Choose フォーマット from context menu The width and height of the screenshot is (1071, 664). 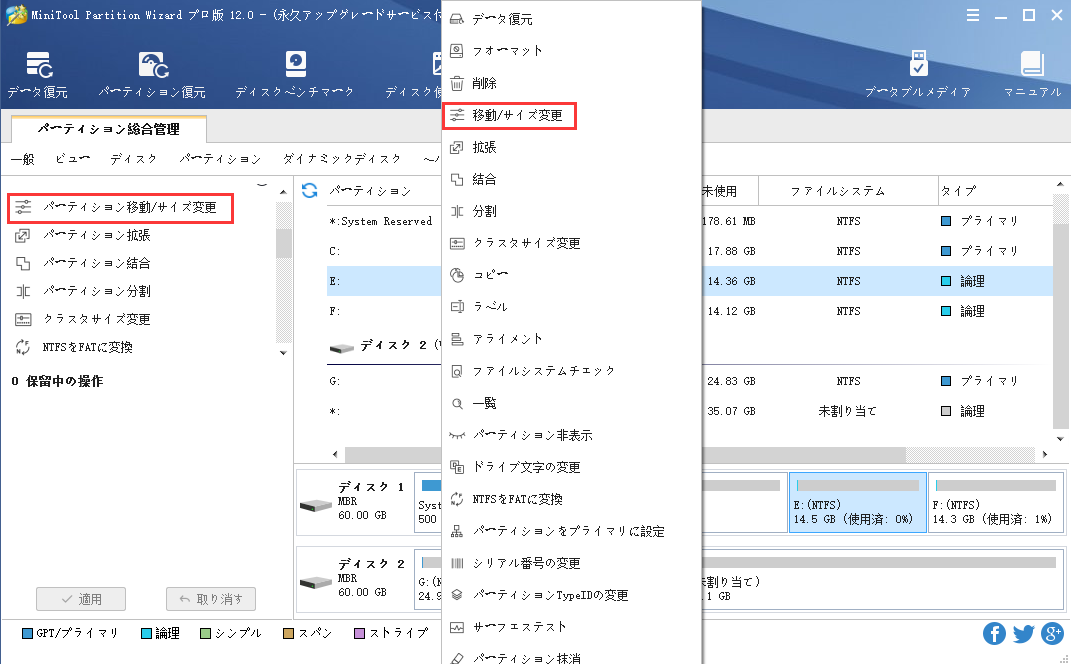507,51
